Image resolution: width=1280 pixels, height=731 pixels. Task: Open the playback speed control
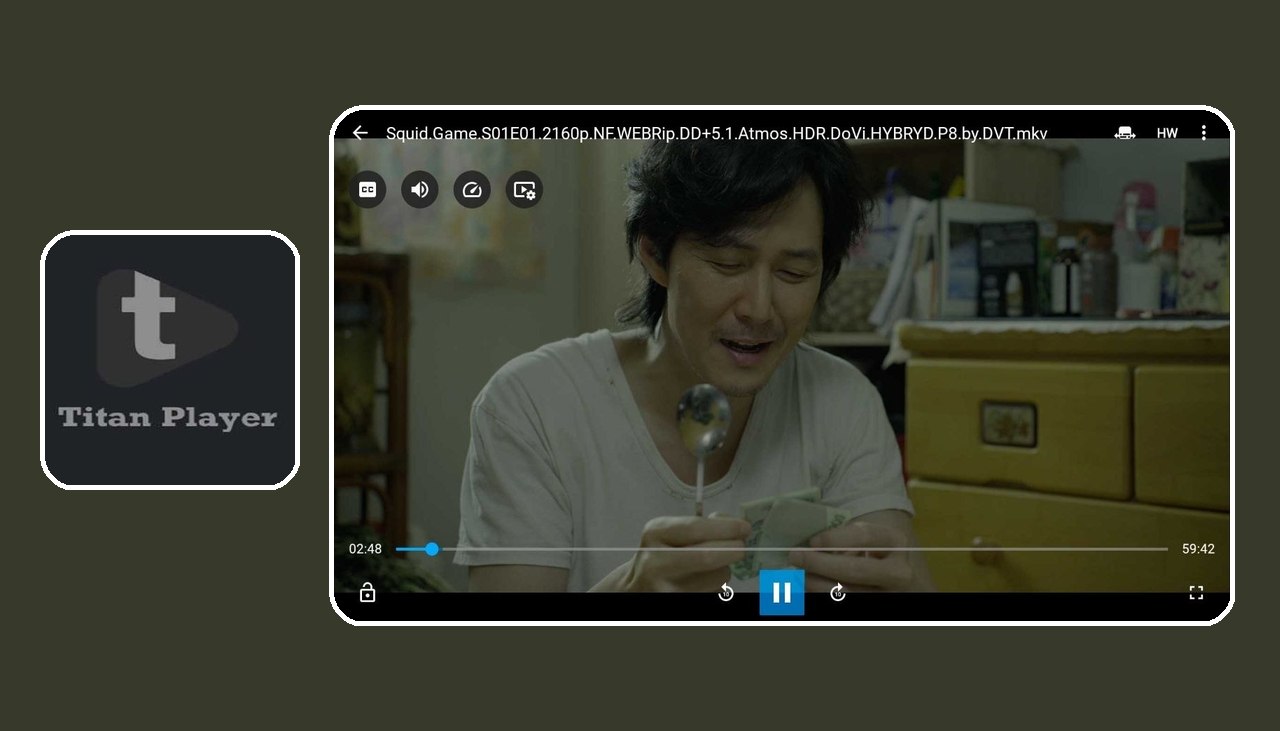pyautogui.click(x=472, y=190)
